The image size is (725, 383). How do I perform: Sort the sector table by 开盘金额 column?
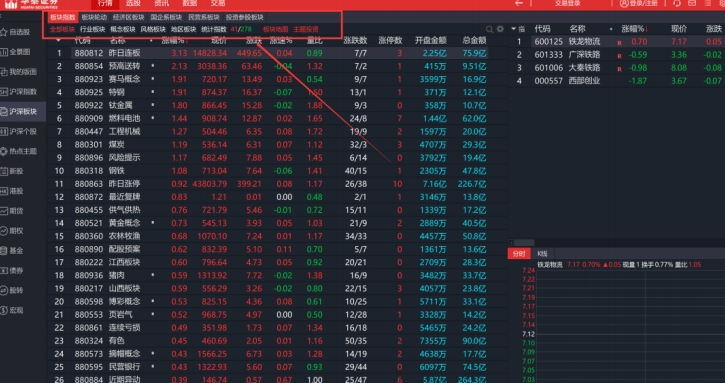coord(430,41)
